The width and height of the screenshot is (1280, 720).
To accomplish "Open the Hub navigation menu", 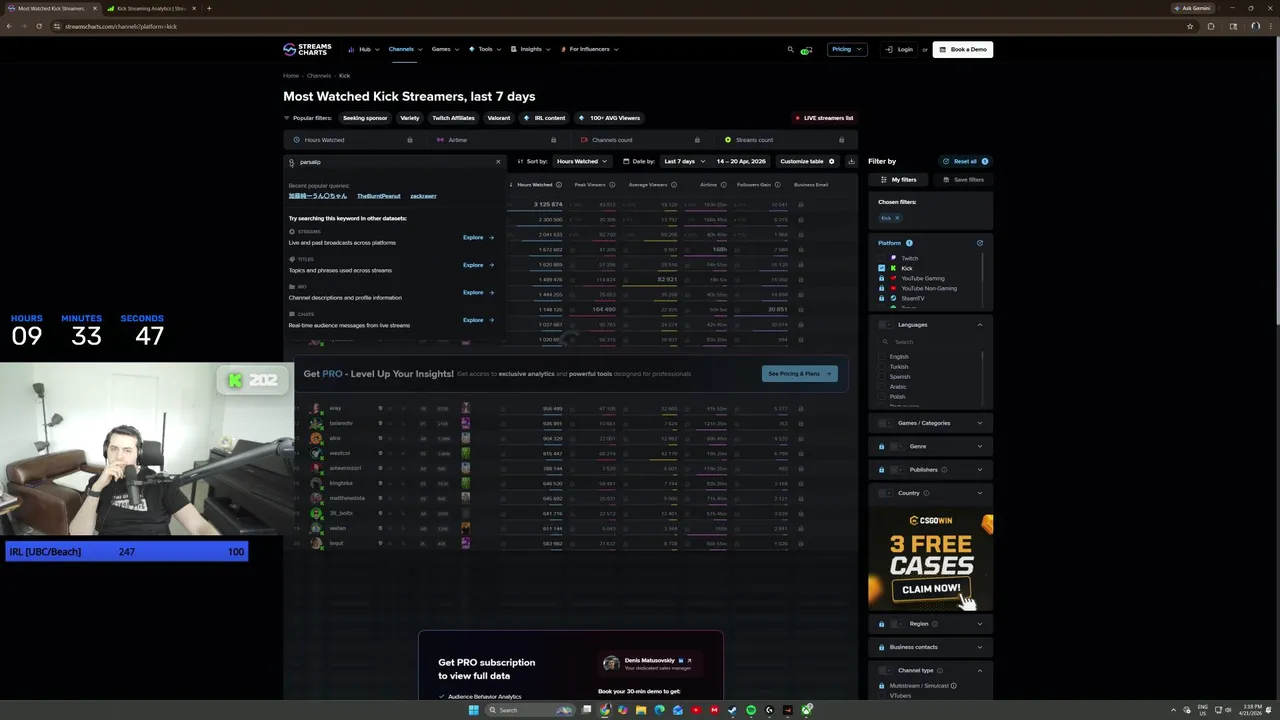I will (x=364, y=49).
